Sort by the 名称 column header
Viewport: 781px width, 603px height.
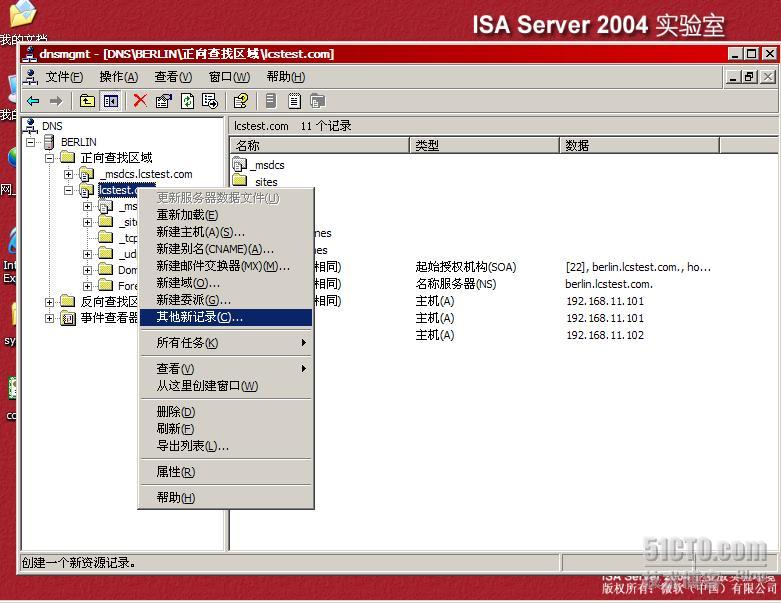click(320, 145)
